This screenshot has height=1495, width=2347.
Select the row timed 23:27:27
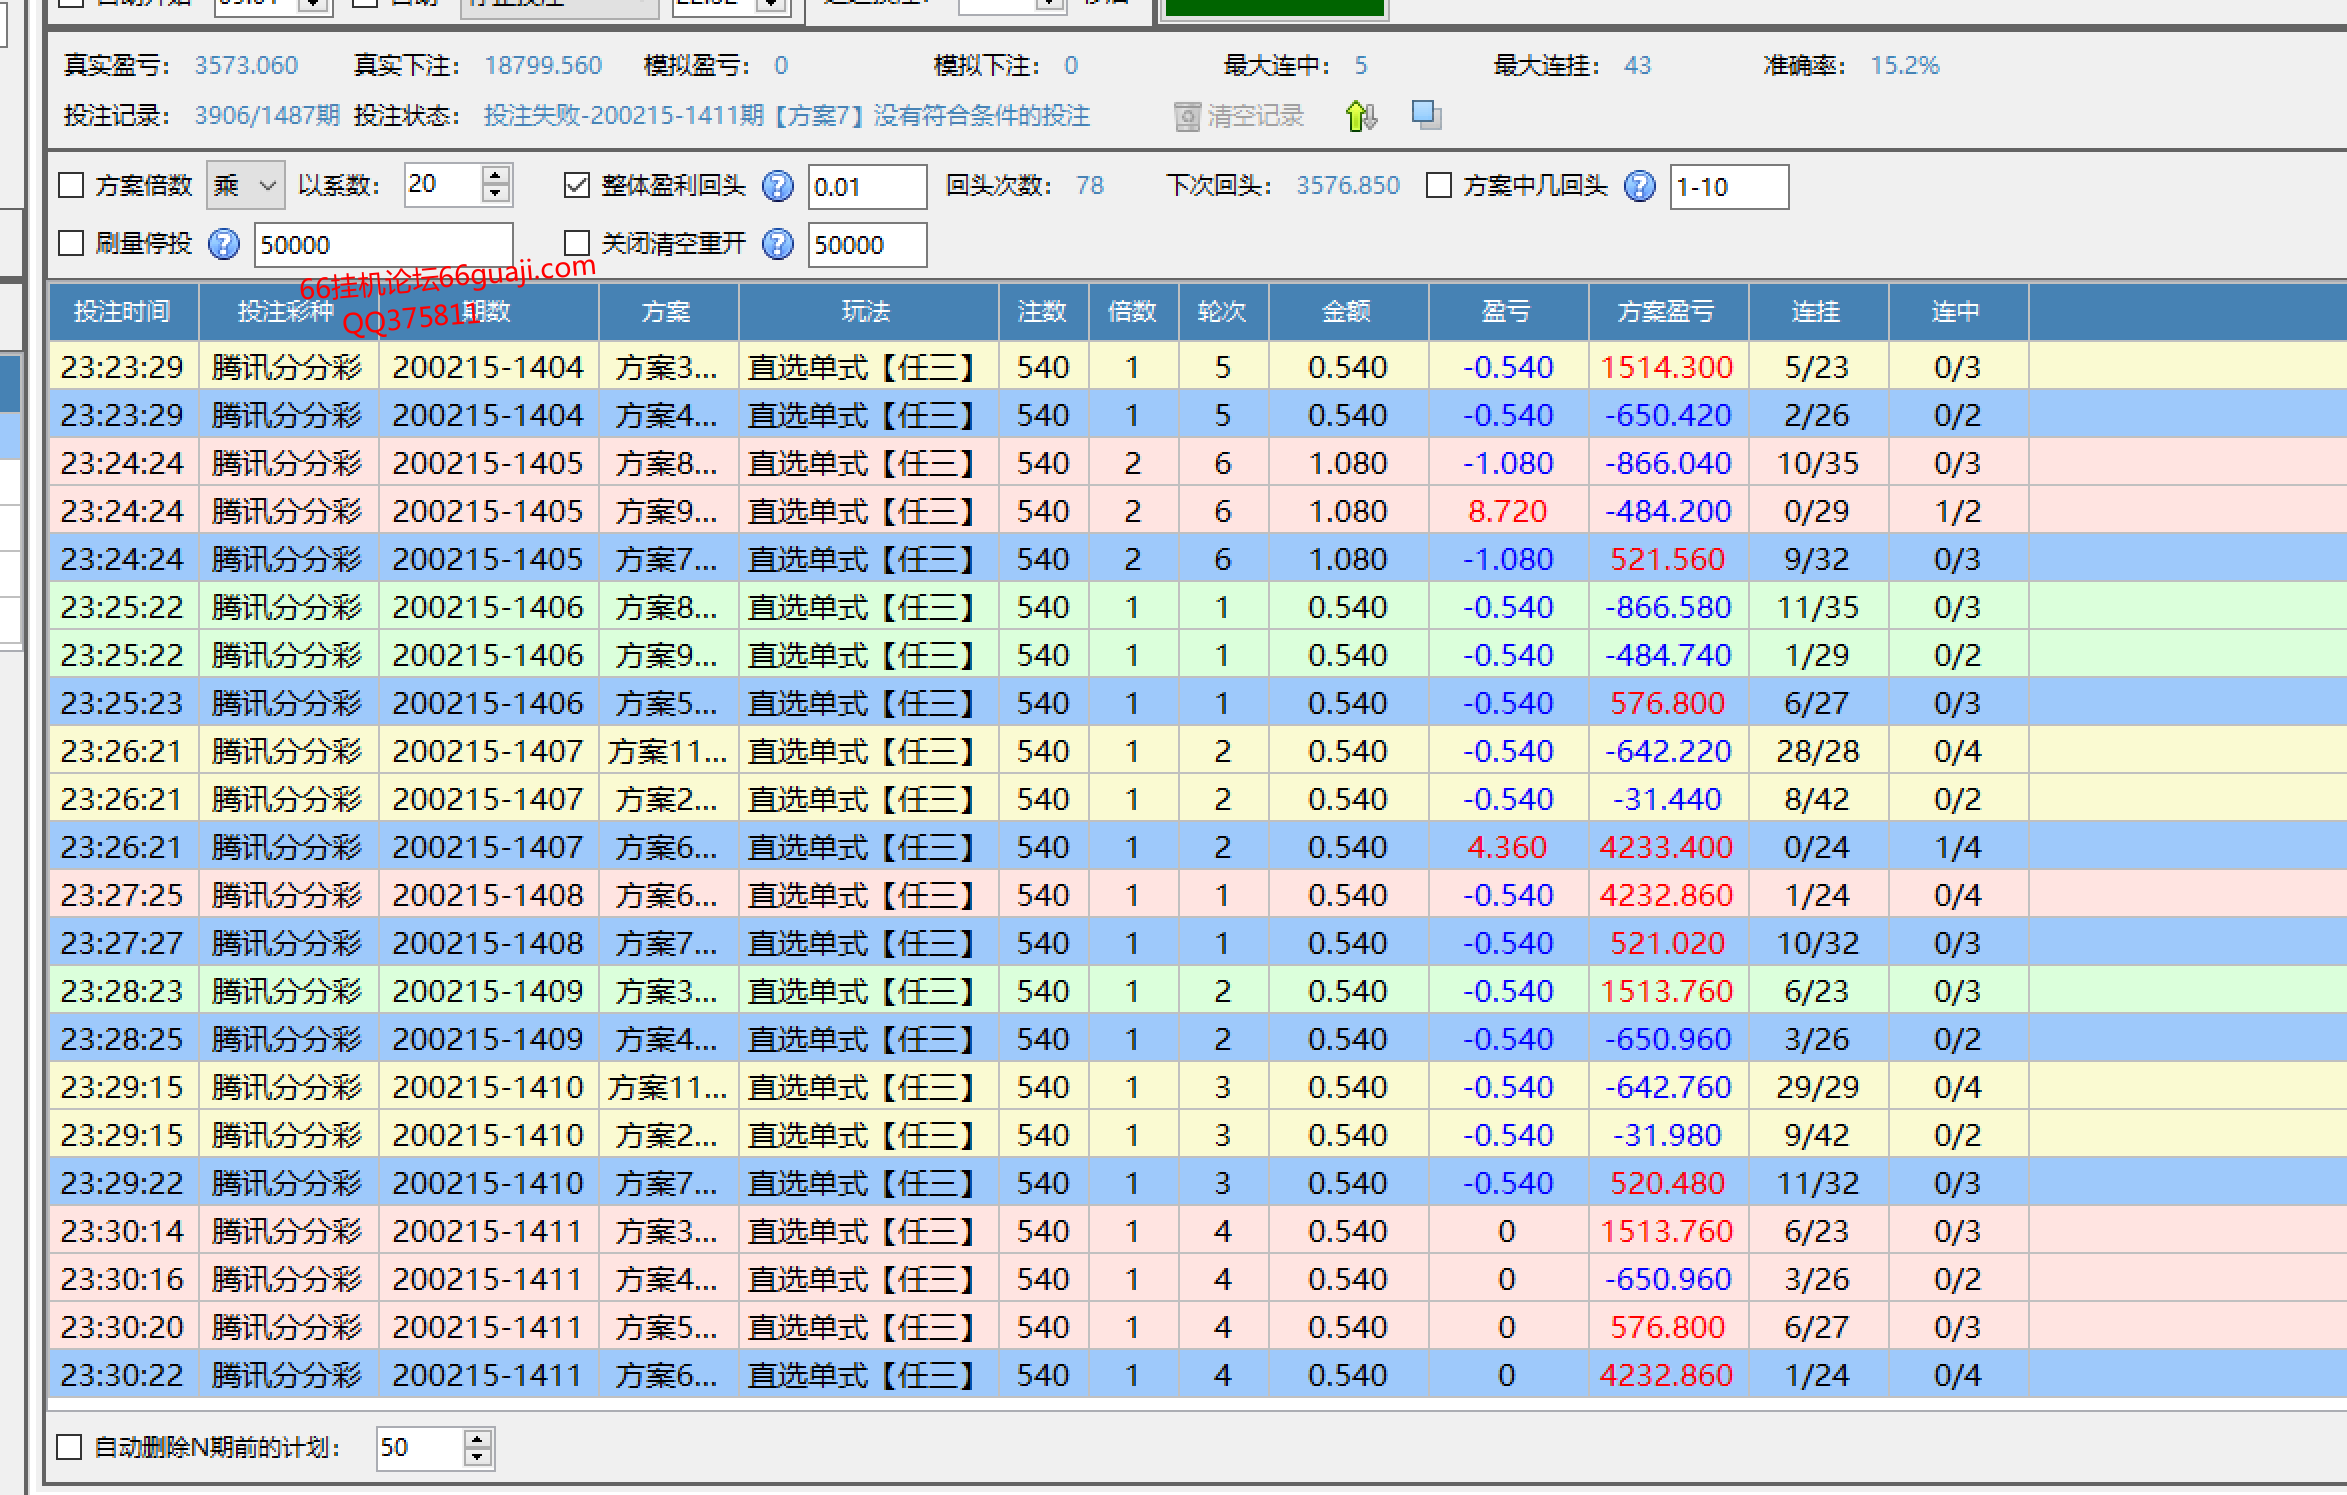pyautogui.click(x=1198, y=943)
